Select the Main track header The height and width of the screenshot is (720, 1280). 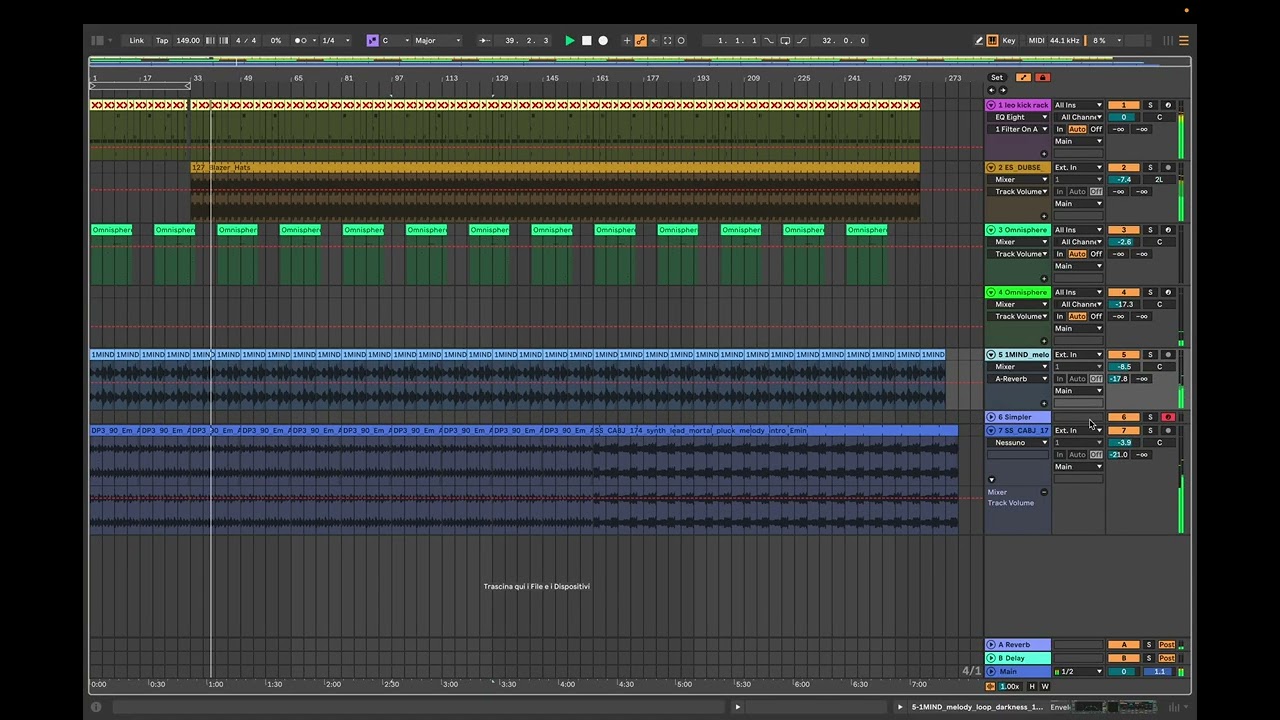(1018, 672)
